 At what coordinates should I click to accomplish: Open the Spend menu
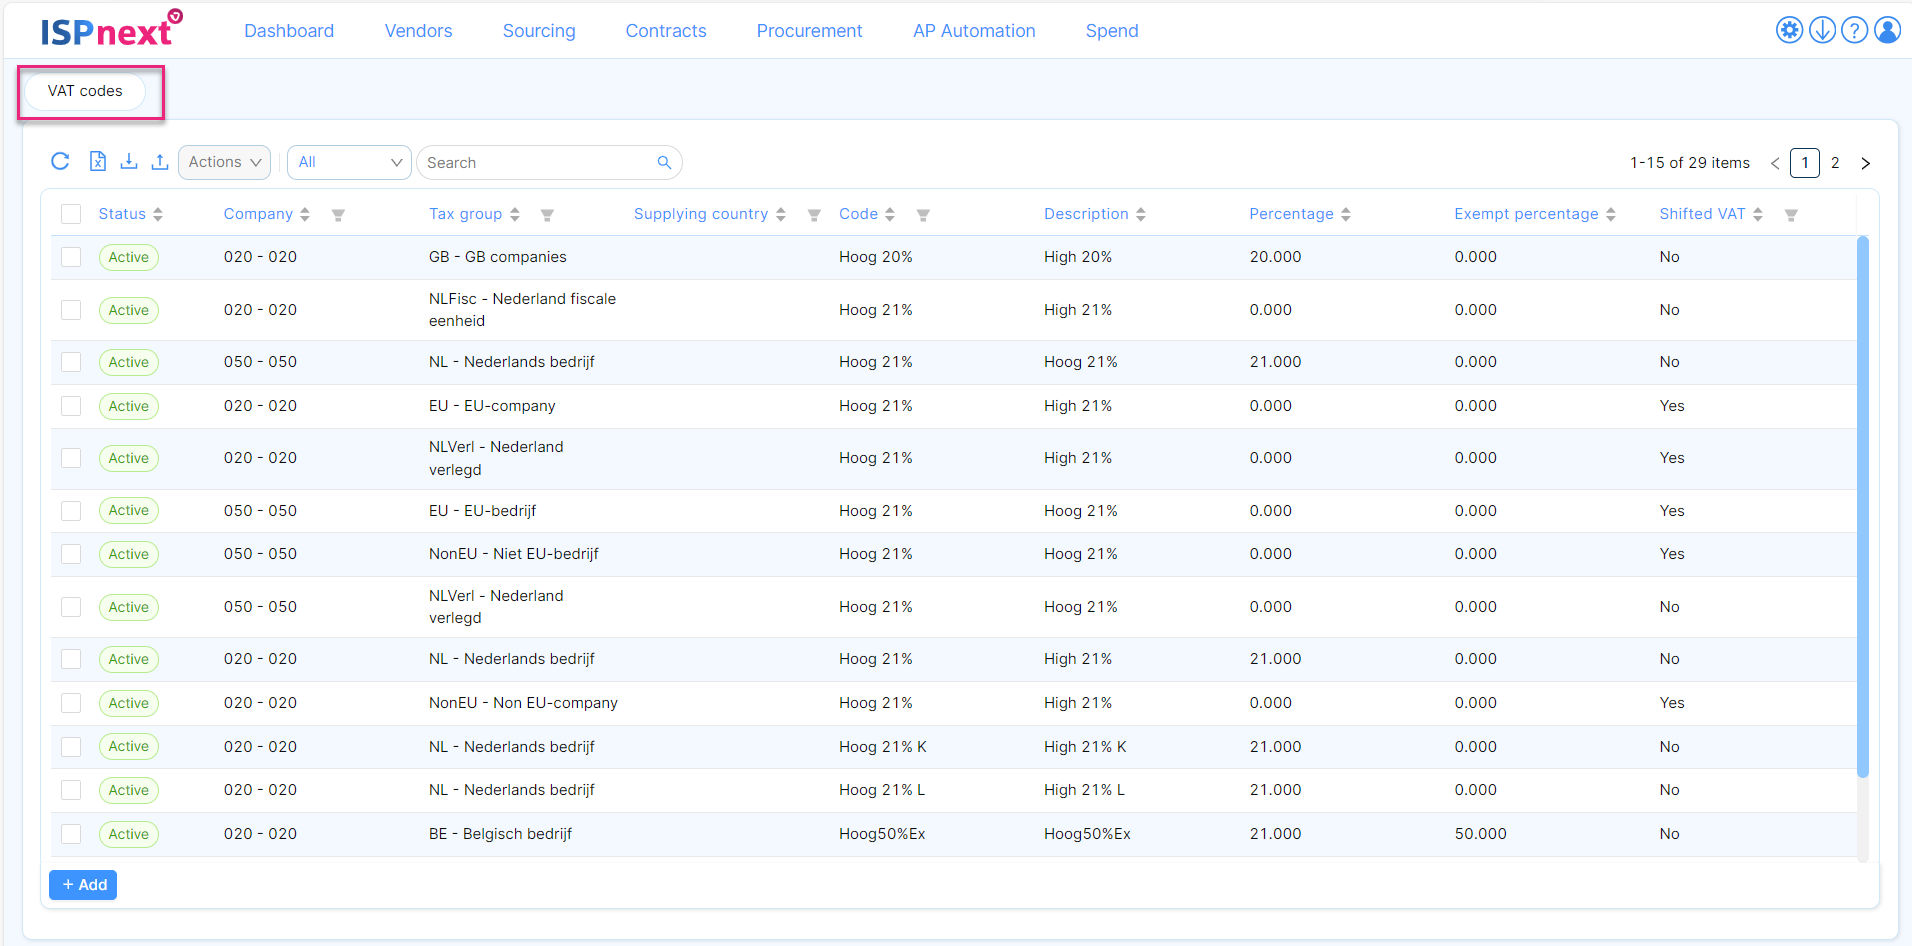(x=1112, y=31)
